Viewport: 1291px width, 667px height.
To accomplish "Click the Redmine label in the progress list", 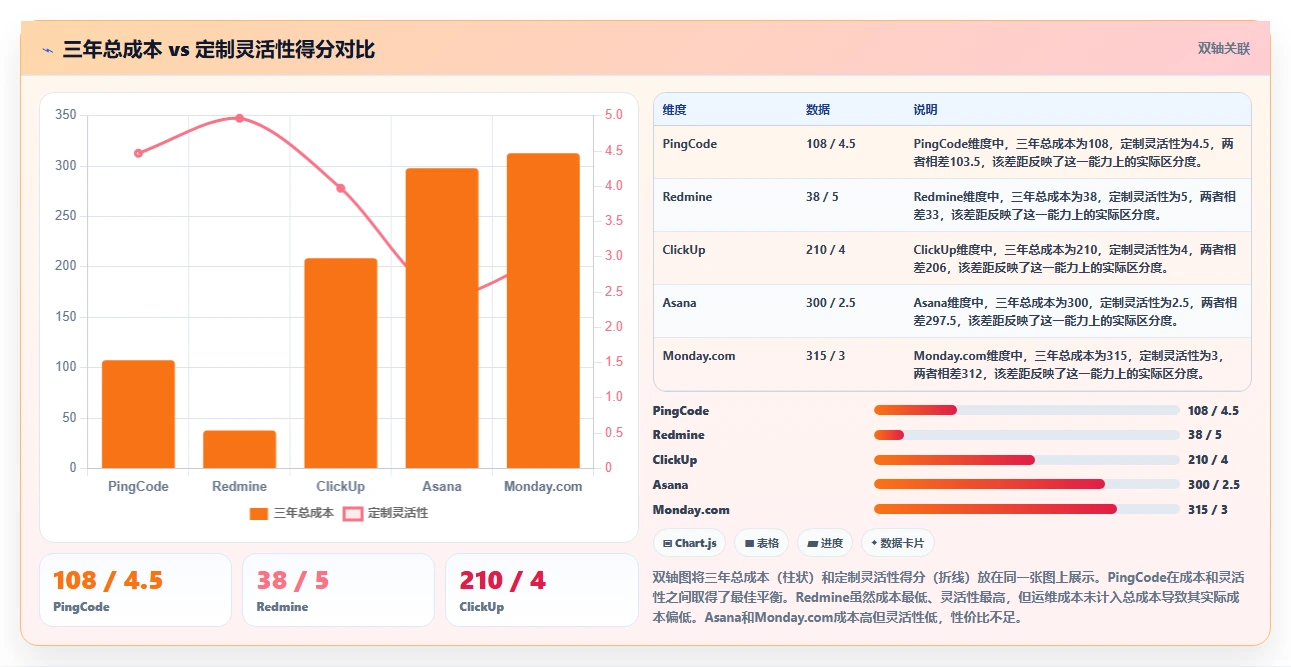I will [x=678, y=435].
